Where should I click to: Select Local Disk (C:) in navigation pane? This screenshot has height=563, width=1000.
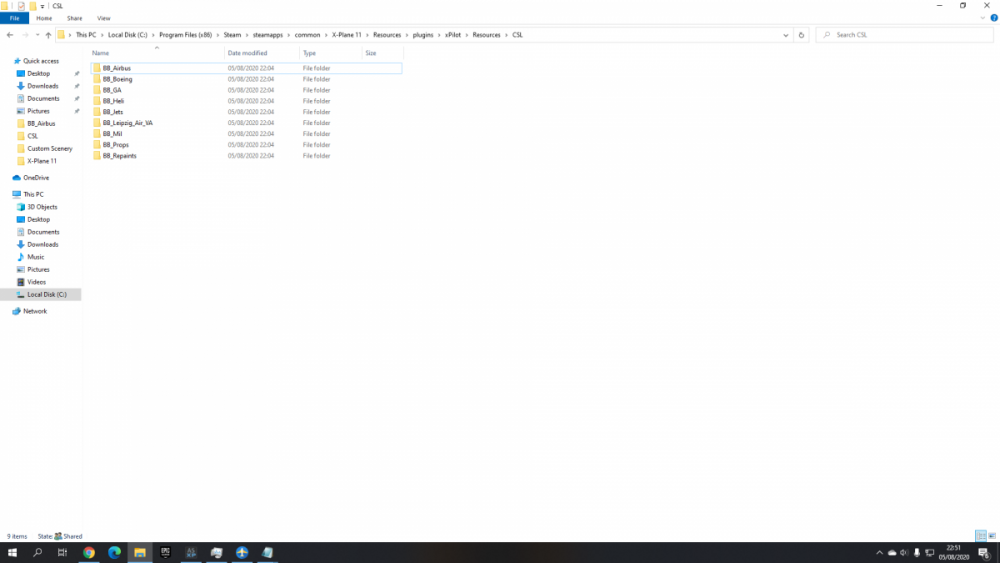click(x=46, y=295)
